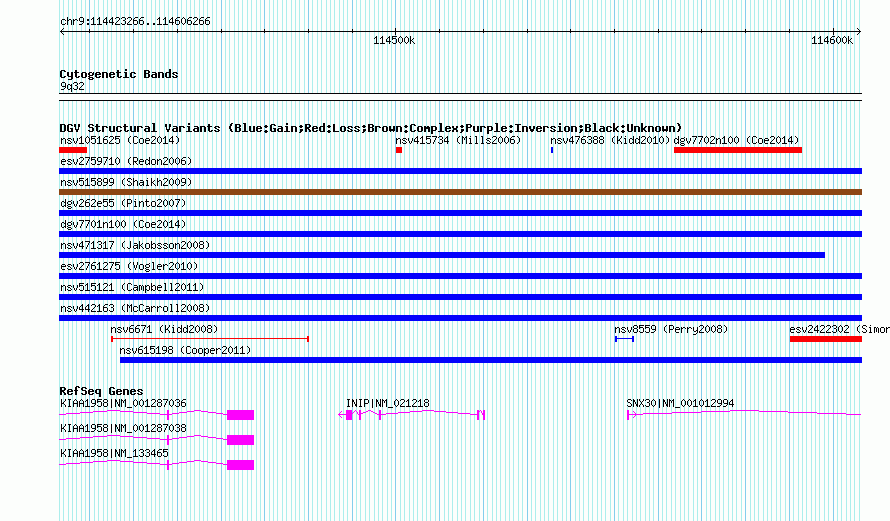The image size is (890, 521).
Task: Click the short blue nsv8559 variant span
Action: click(624, 339)
